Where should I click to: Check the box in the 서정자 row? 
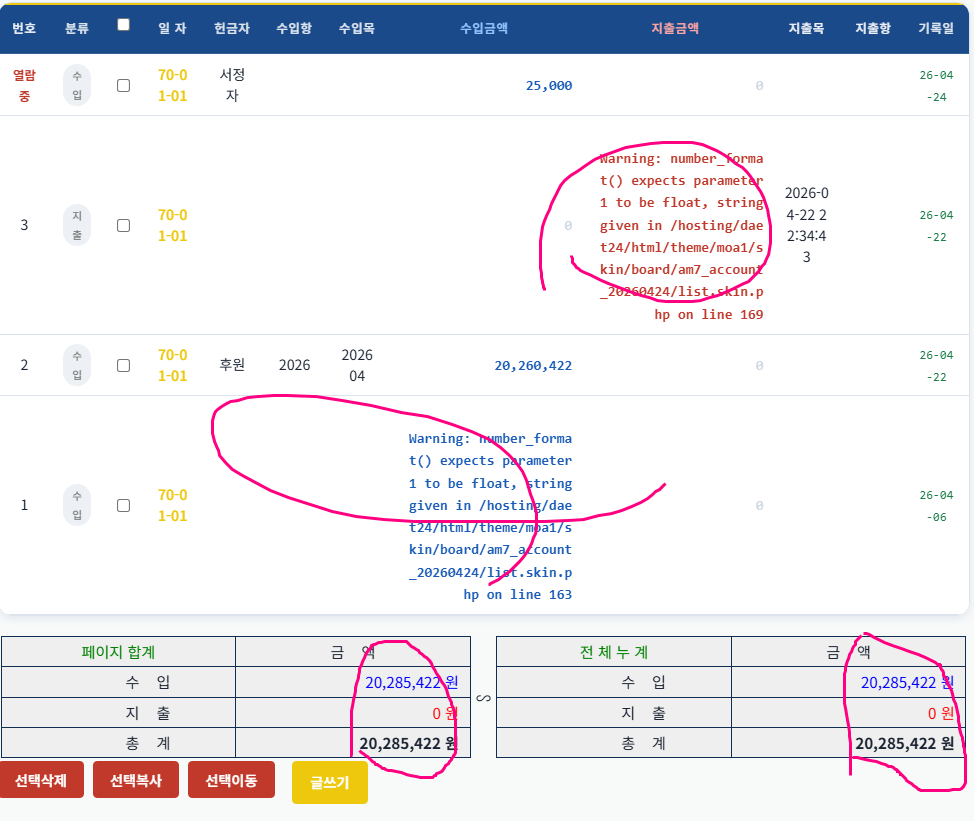click(x=123, y=86)
